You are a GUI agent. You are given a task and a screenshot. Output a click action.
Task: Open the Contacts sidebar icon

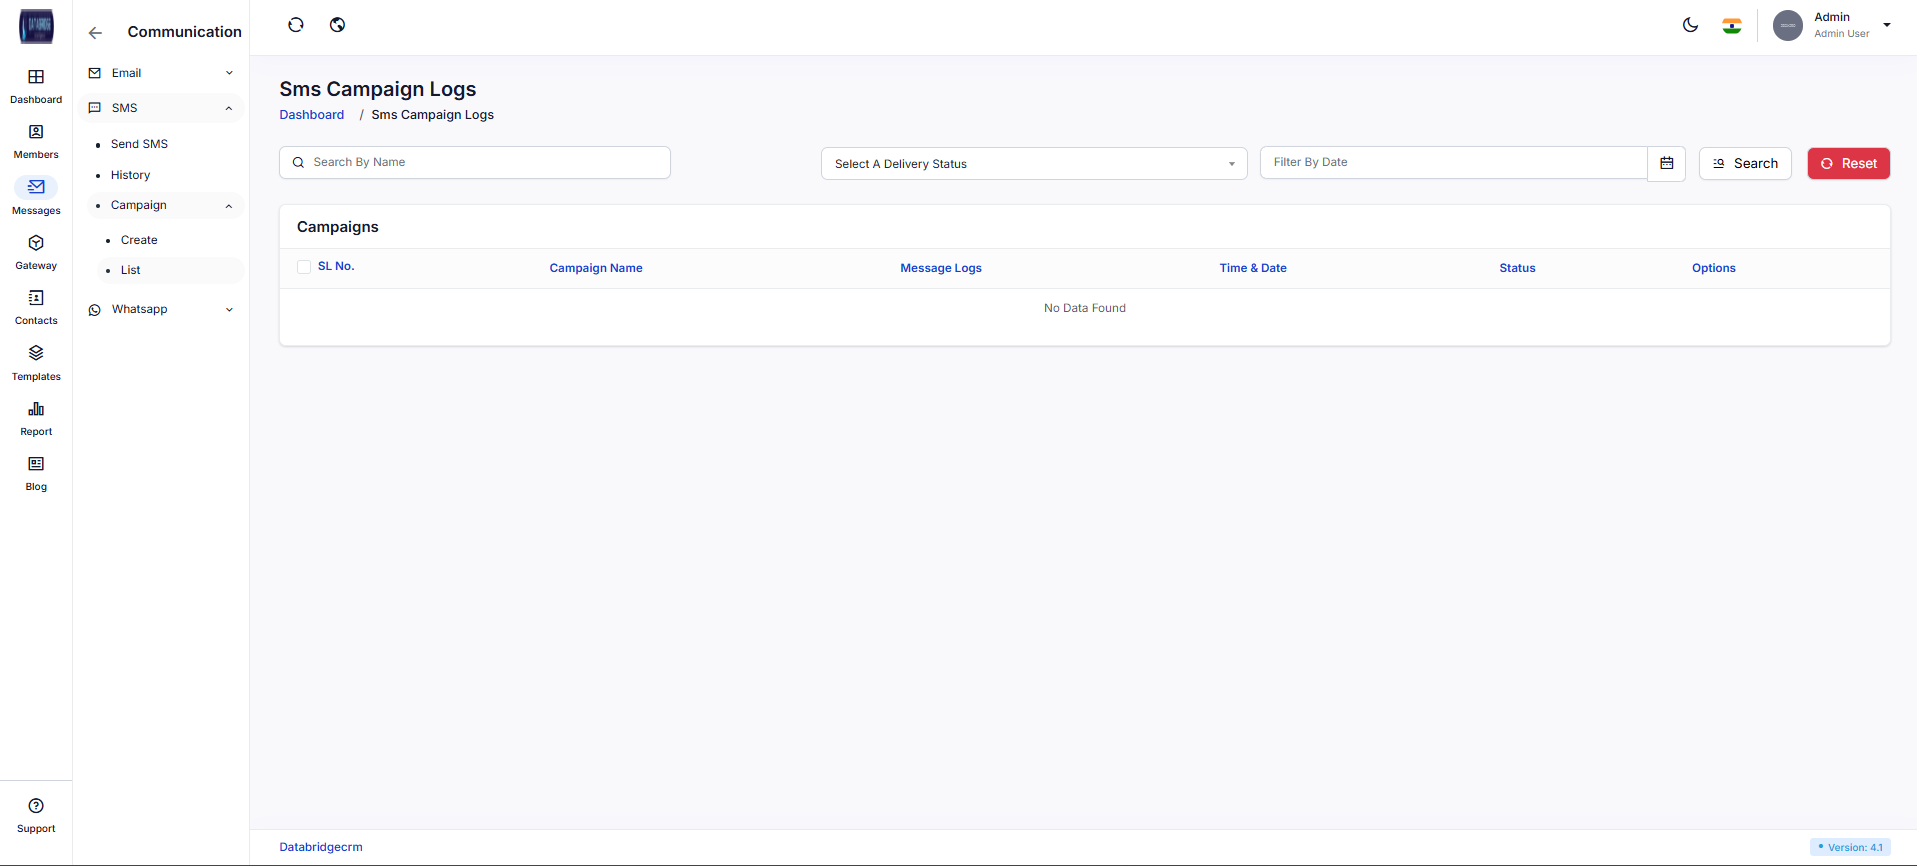point(36,299)
